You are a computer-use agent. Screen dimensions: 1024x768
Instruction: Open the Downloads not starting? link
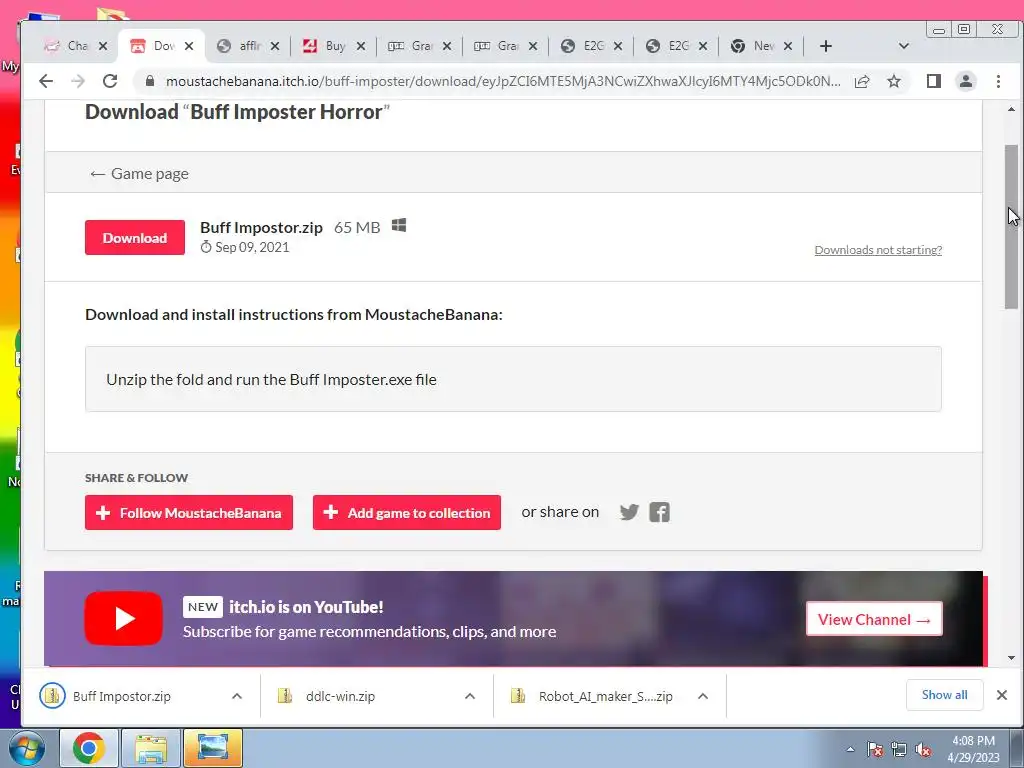pos(878,249)
